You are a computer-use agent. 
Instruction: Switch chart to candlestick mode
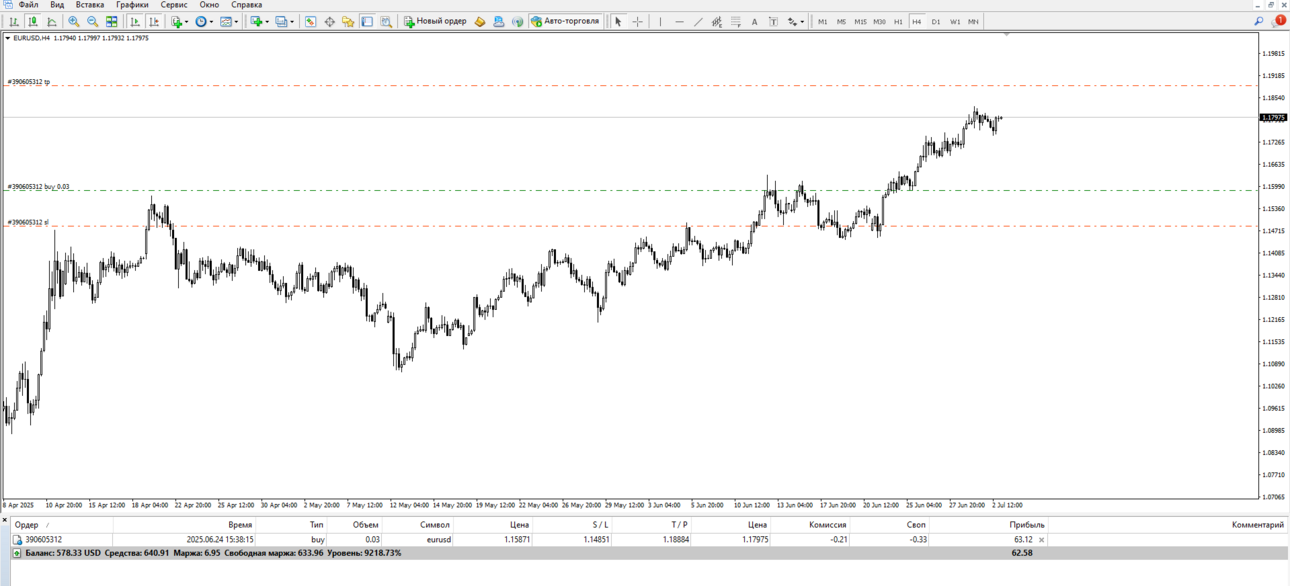(33, 21)
